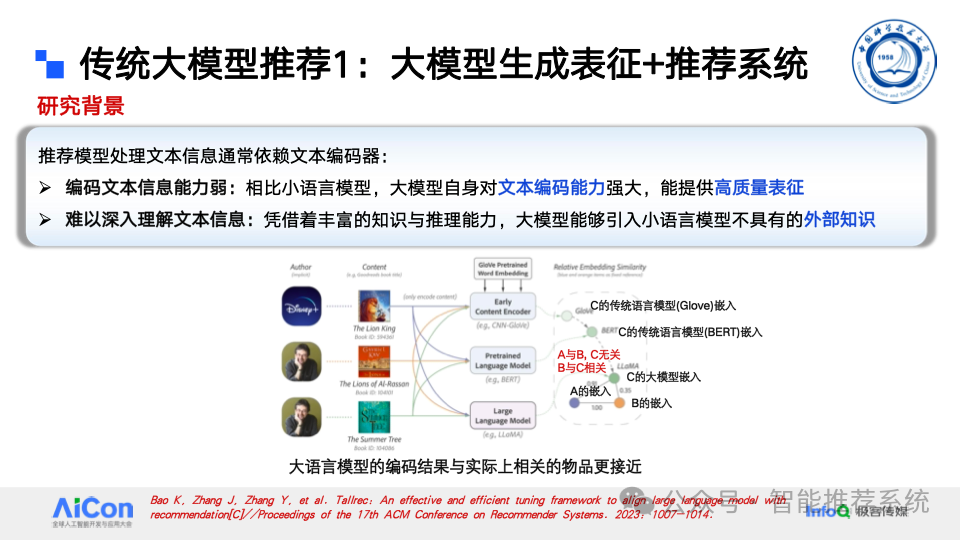The image size is (960, 540).
Task: Click the slide title 传统大模型推荐1
Action: (444, 64)
